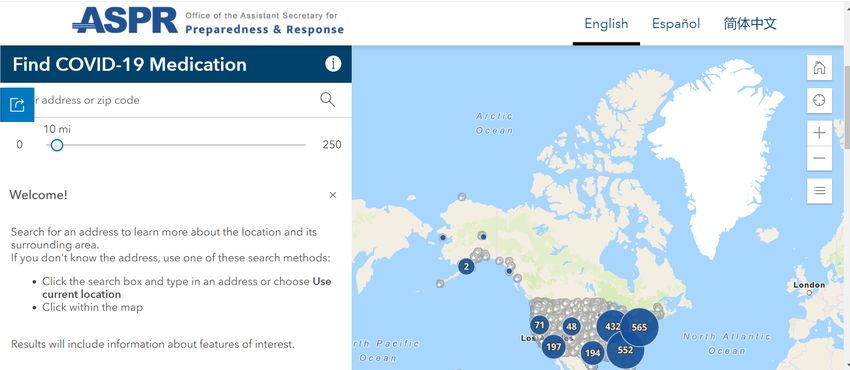Zoom in using the plus icon
Image resolution: width=850 pixels, height=370 pixels.
[x=819, y=133]
